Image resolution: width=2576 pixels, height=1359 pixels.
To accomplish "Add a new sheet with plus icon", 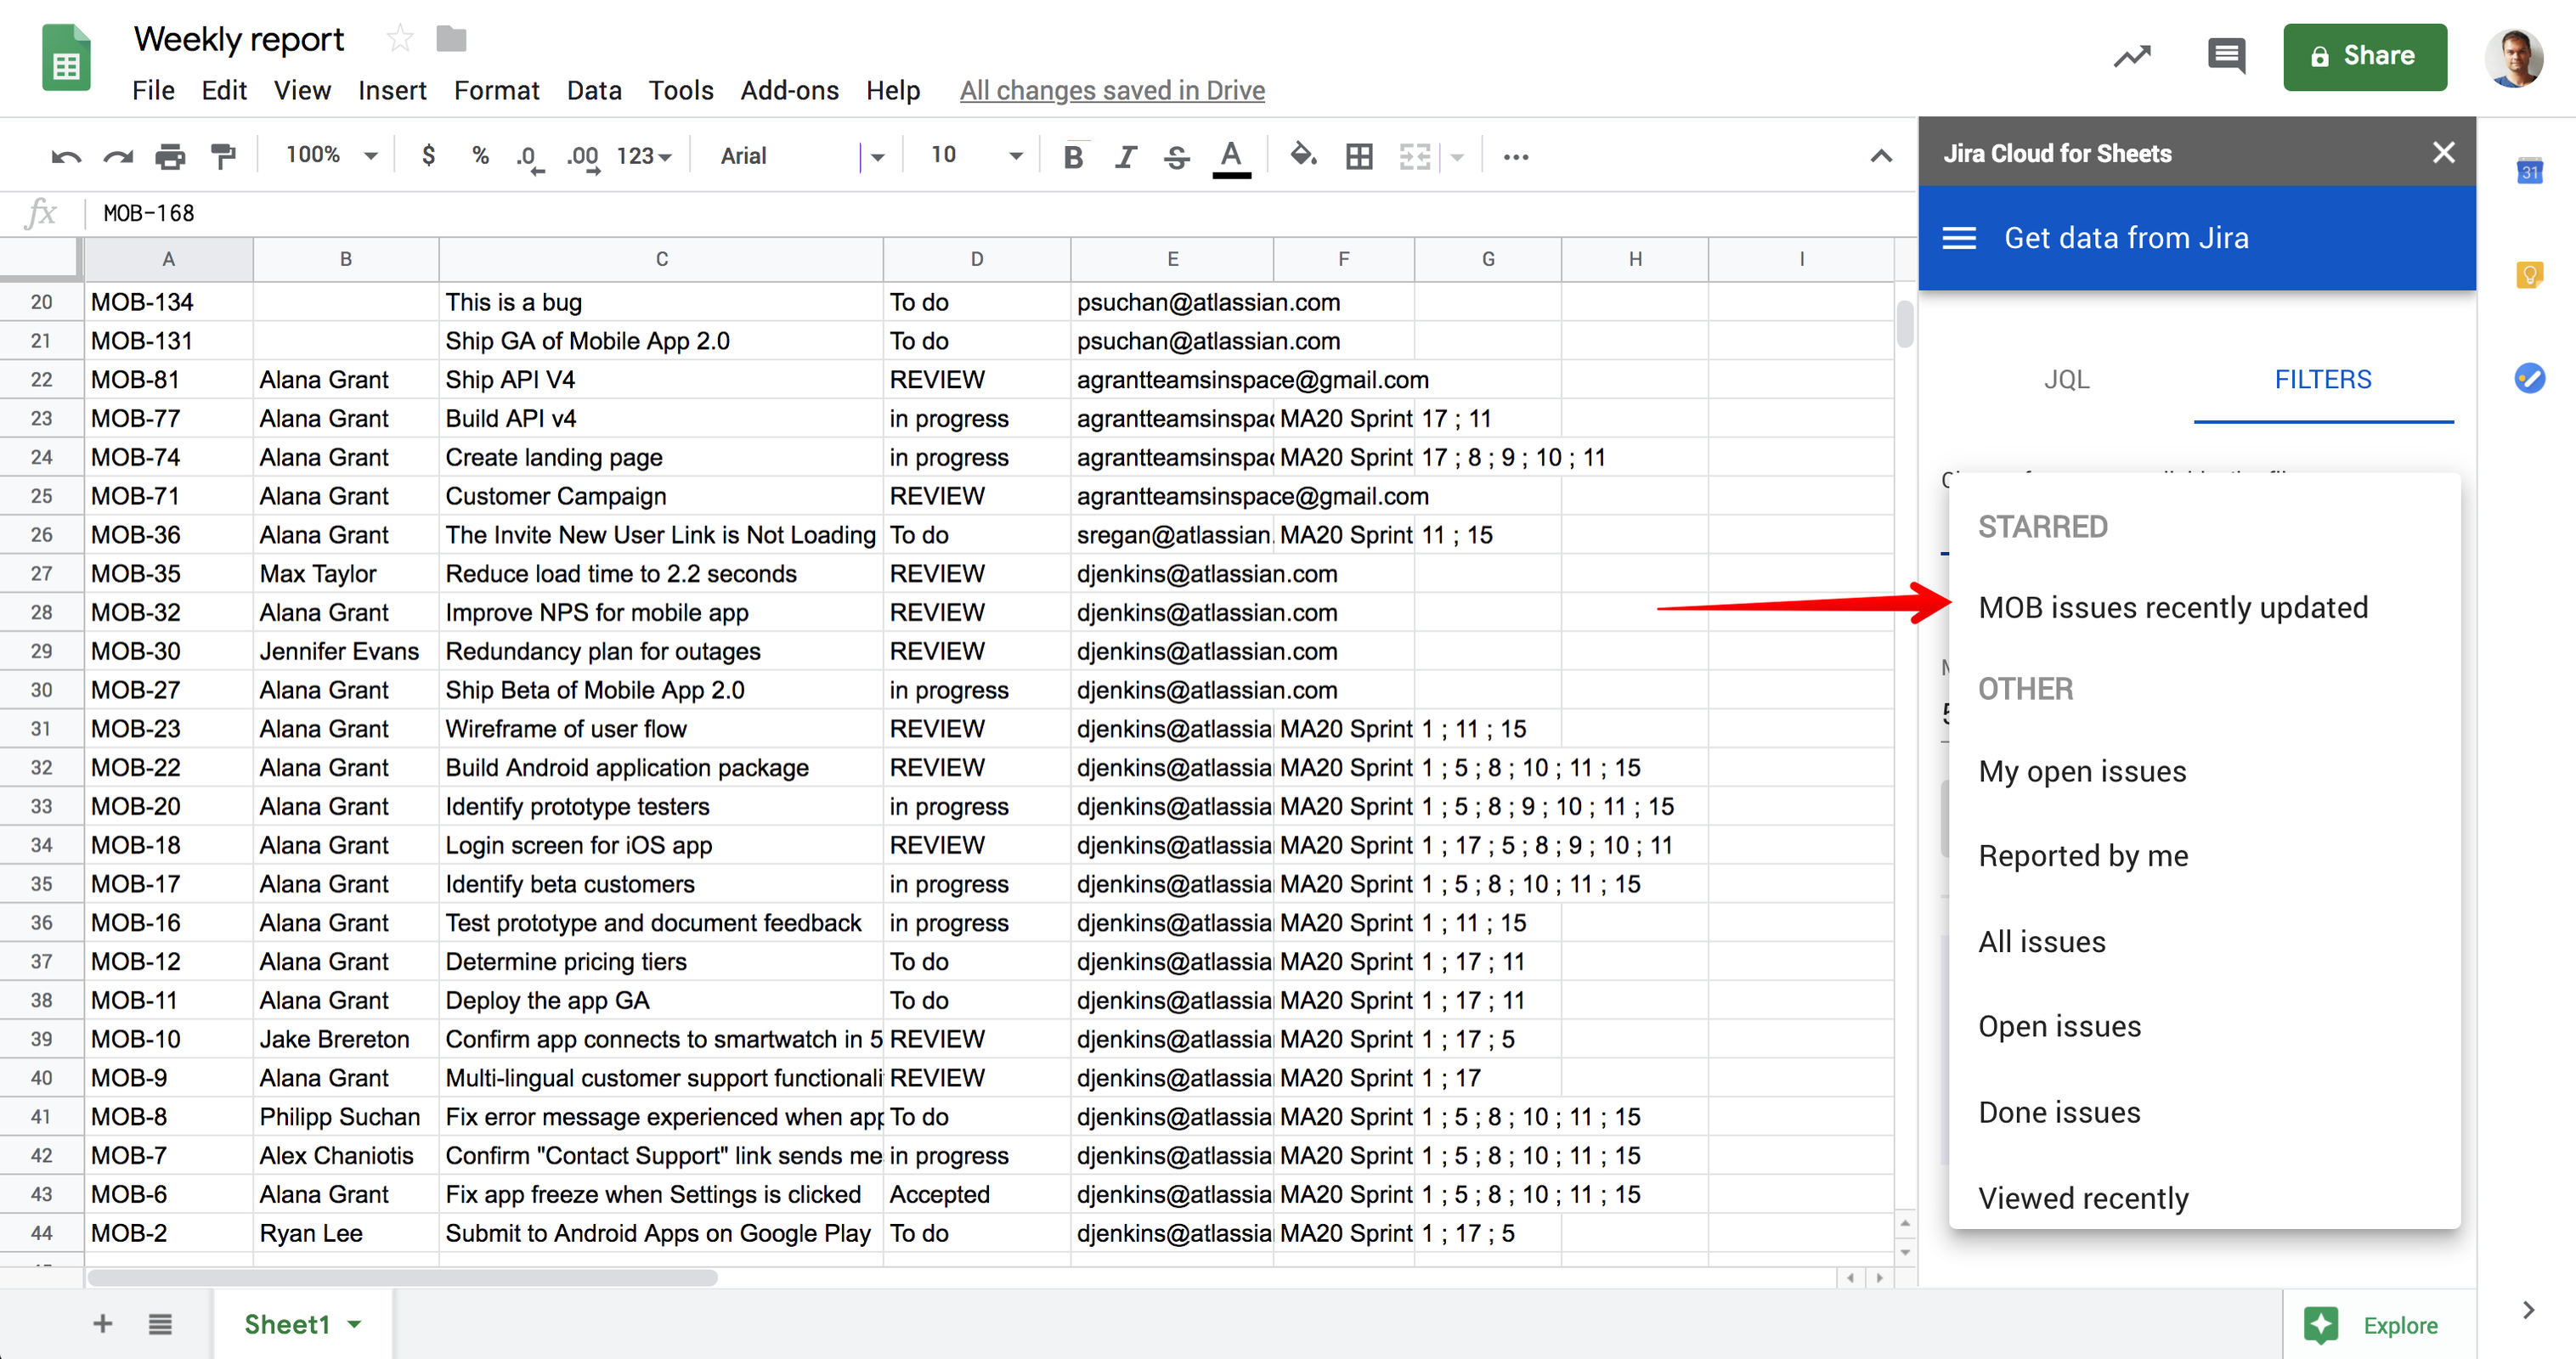I will (x=102, y=1323).
